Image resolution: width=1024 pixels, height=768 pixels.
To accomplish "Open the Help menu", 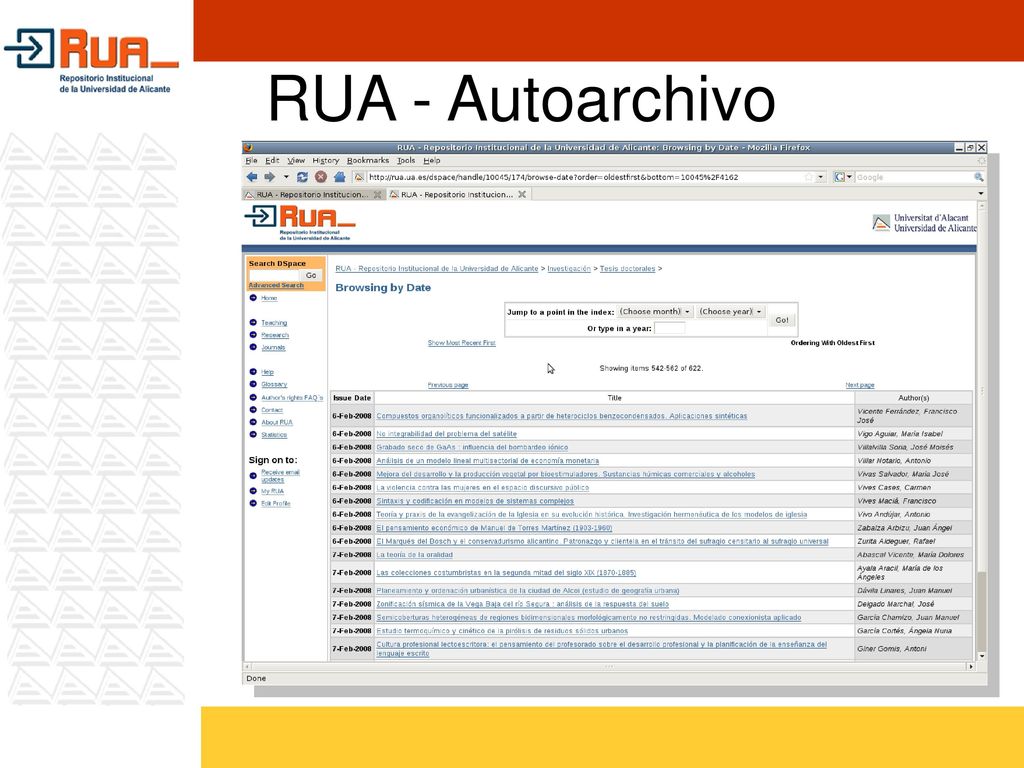I will pyautogui.click(x=432, y=161).
